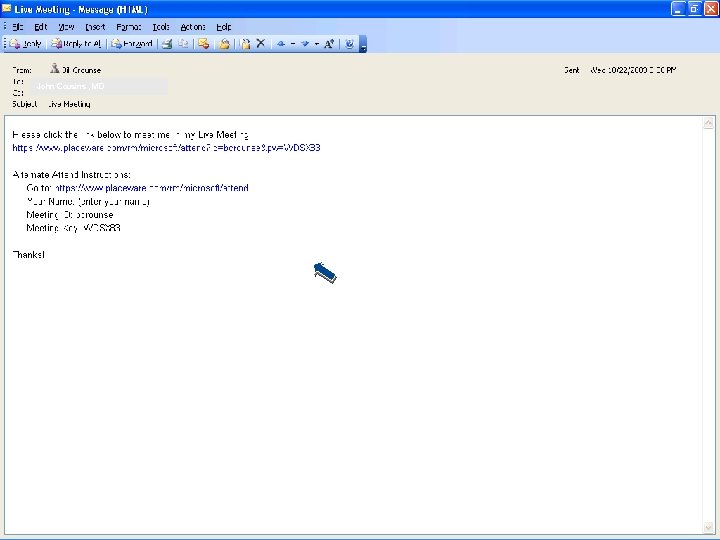Go to the previous item with up arrow
Viewport: 720px width, 540px height.
click(281, 44)
